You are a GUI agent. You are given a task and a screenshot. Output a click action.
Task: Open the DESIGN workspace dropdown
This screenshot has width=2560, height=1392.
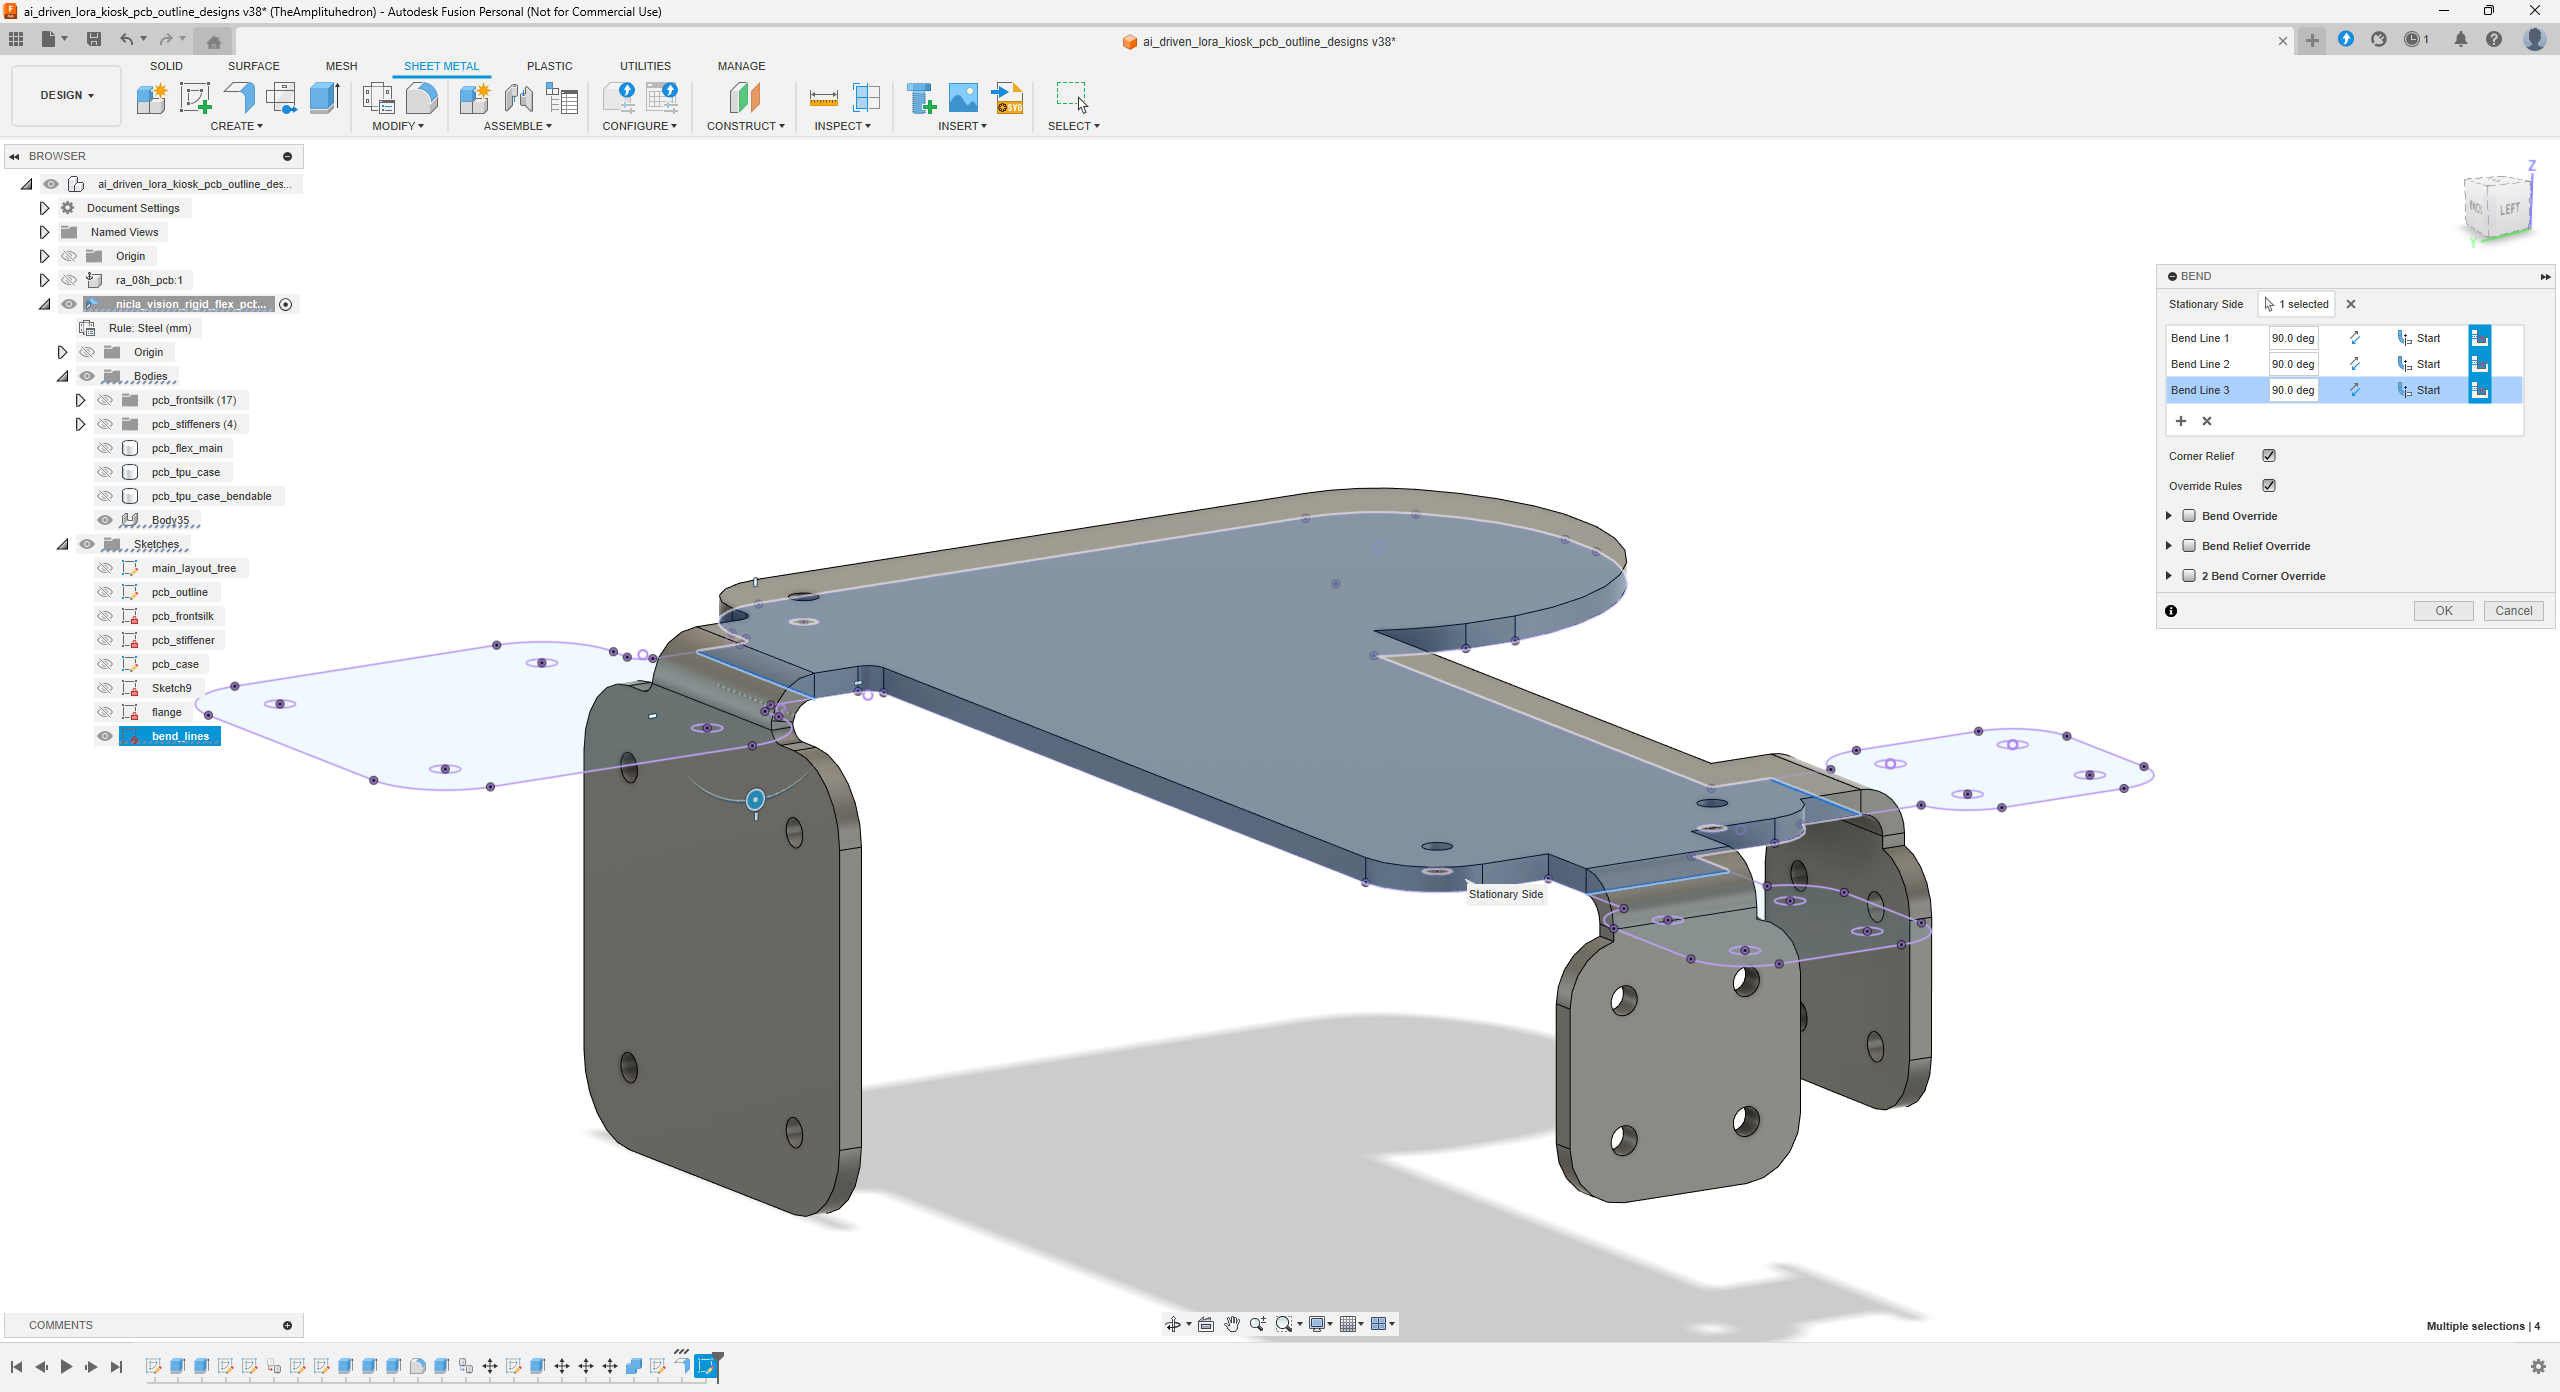[67, 95]
